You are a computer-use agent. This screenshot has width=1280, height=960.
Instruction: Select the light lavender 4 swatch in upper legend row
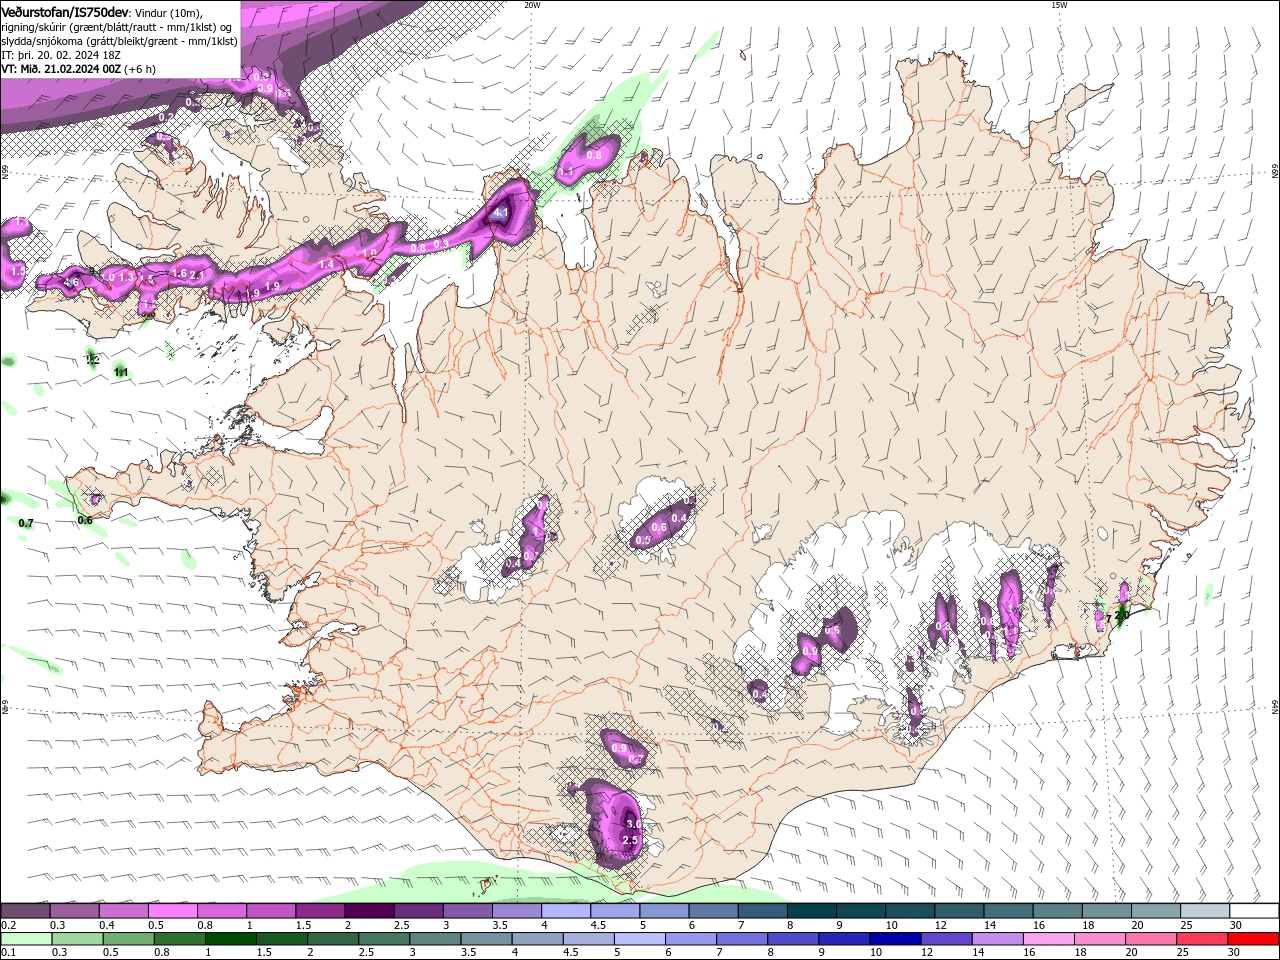(x=566, y=910)
